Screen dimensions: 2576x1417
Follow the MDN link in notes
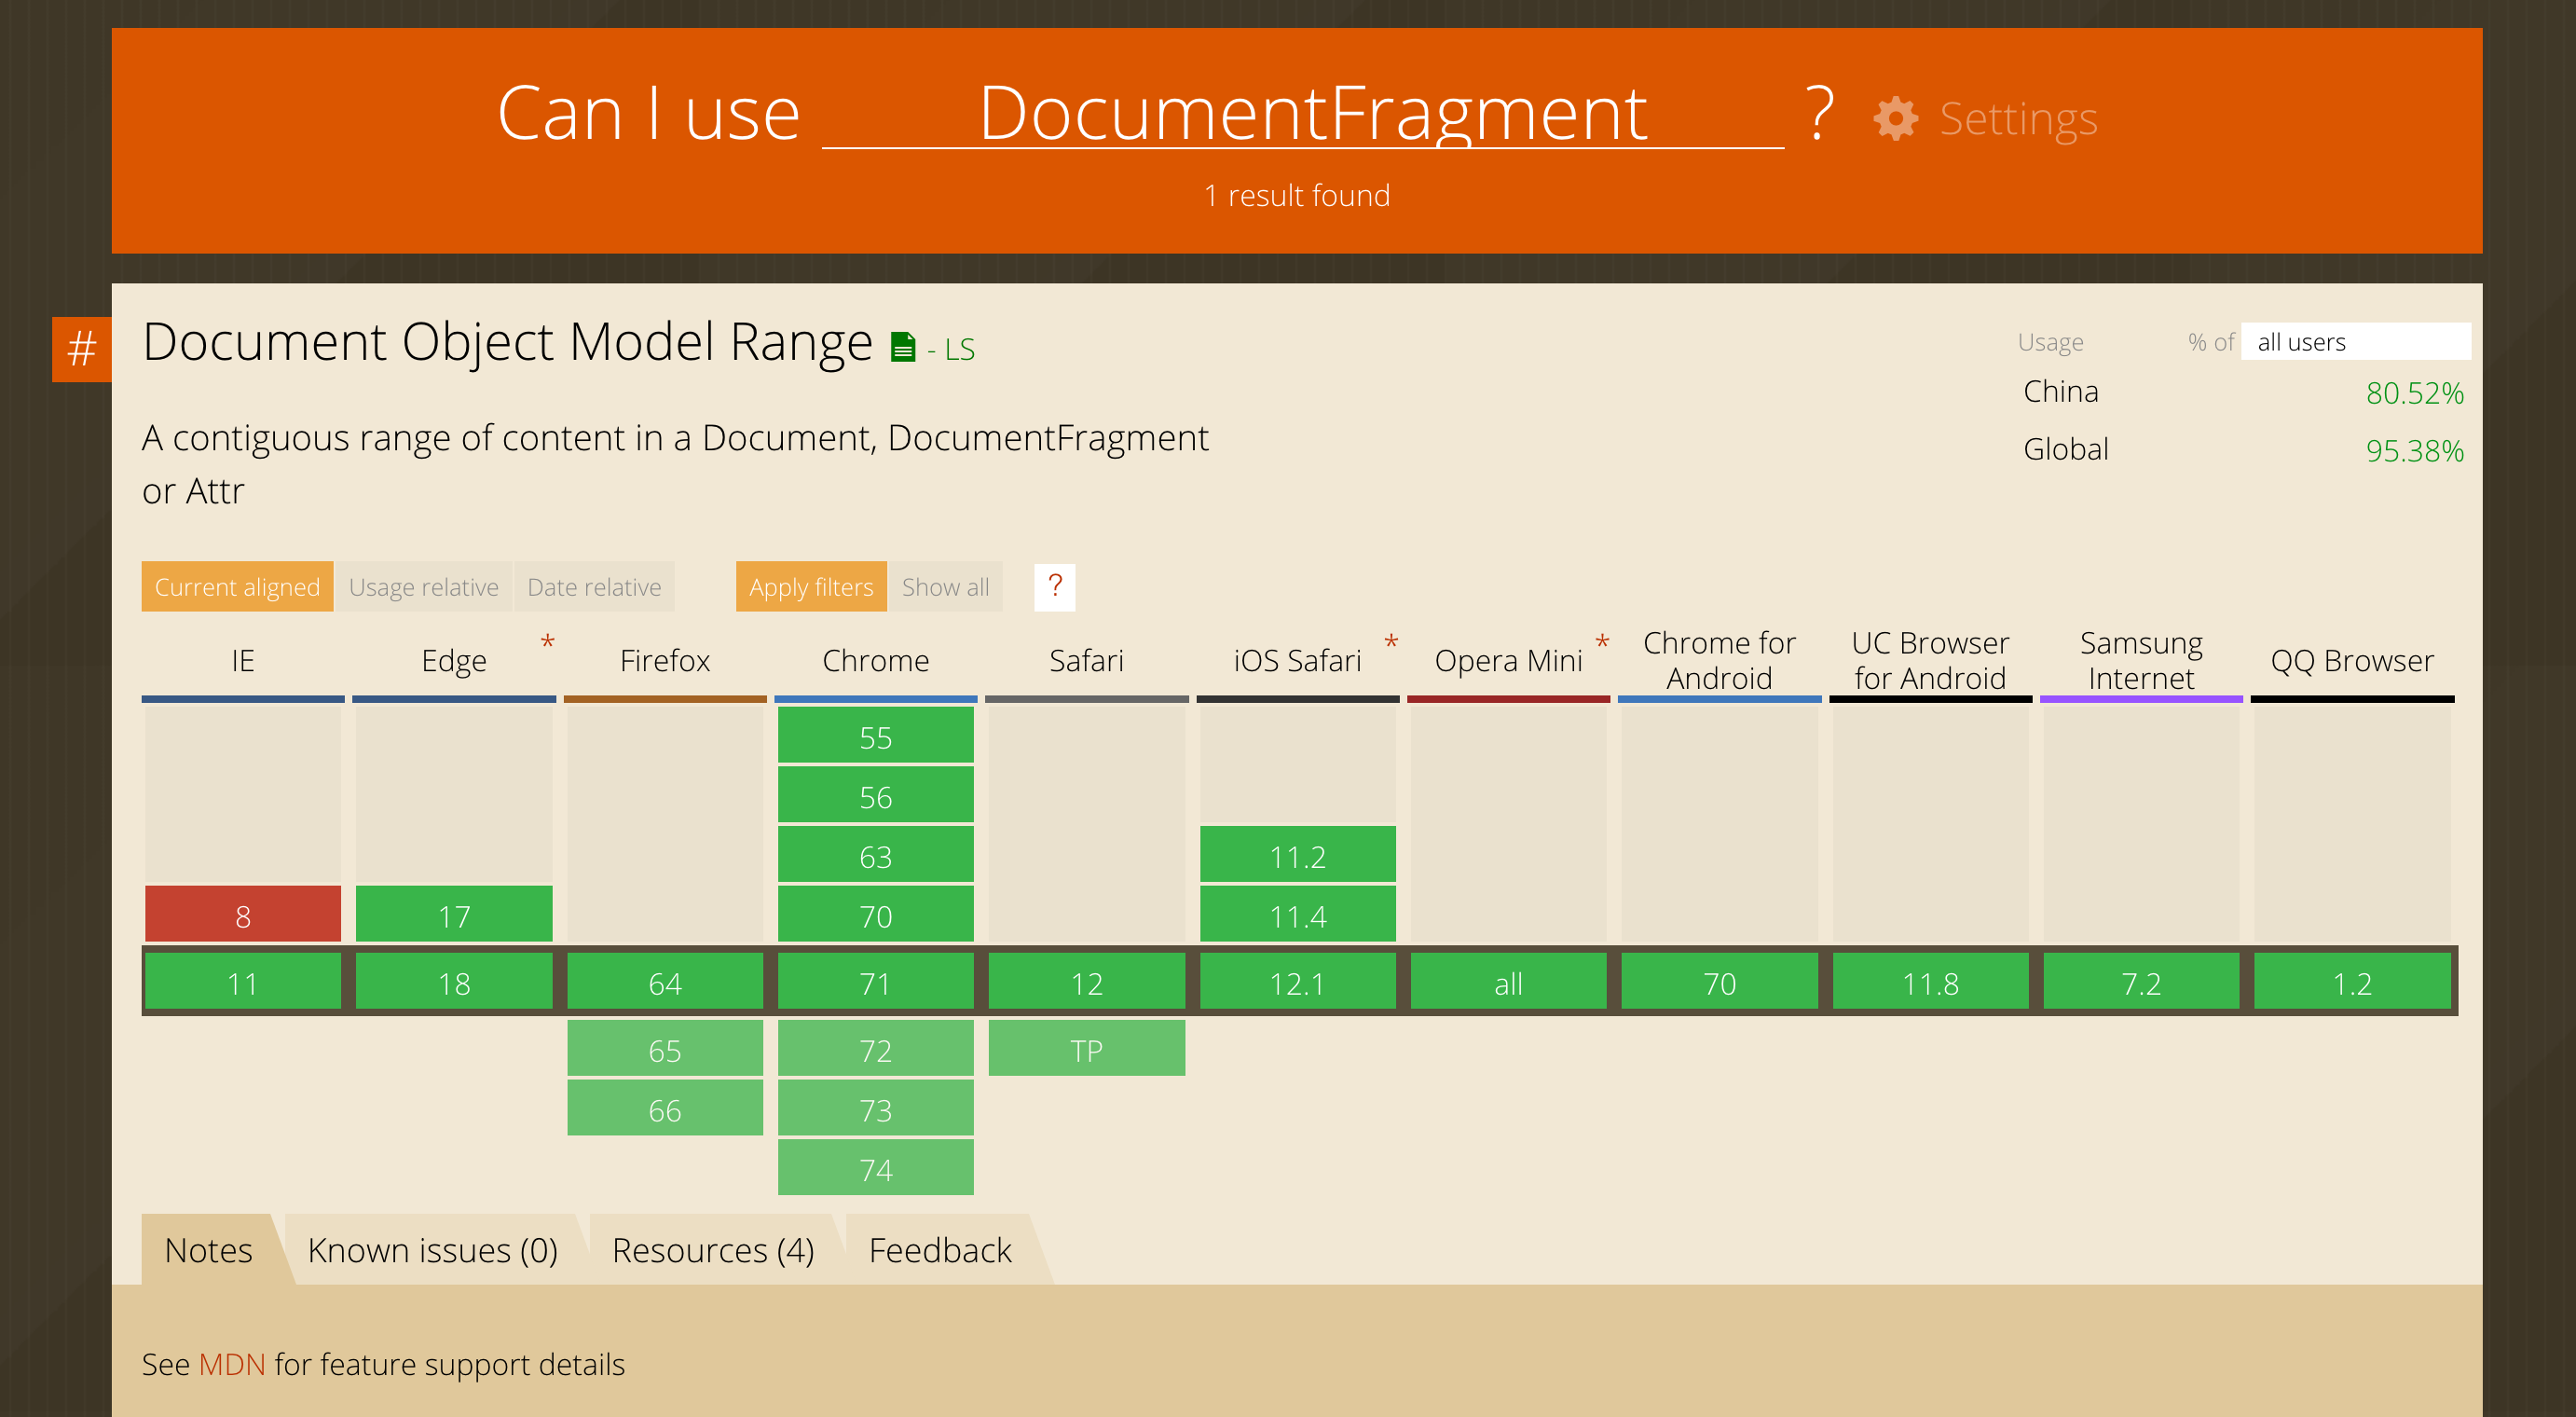coord(232,1364)
